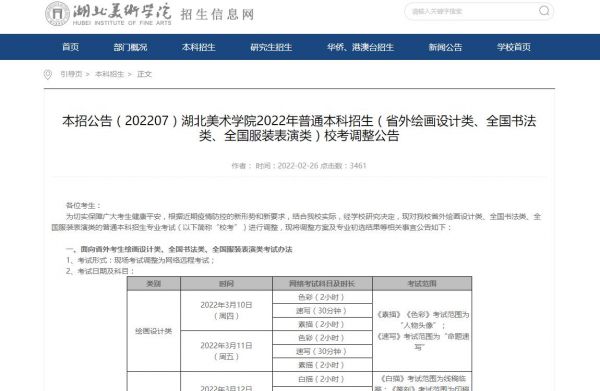Click the Hubei Institute of Fine Arts logo

(108, 14)
